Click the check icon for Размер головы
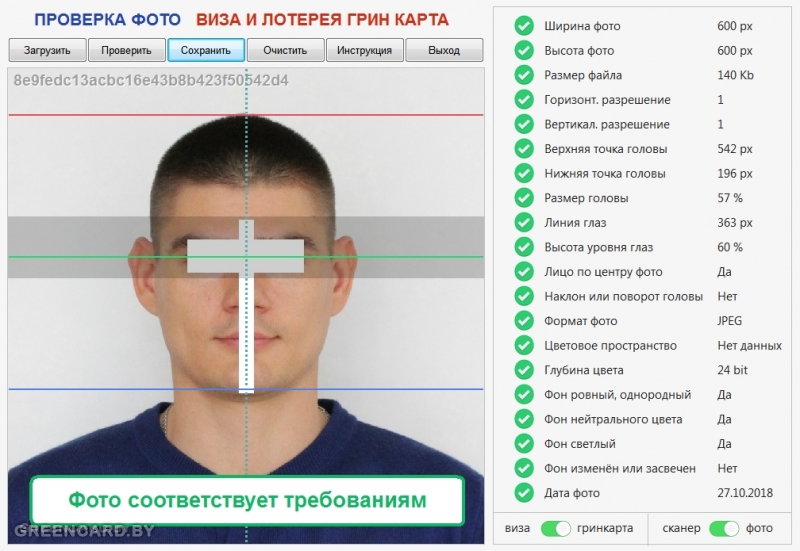Screen dimensions: 800x551 point(524,198)
